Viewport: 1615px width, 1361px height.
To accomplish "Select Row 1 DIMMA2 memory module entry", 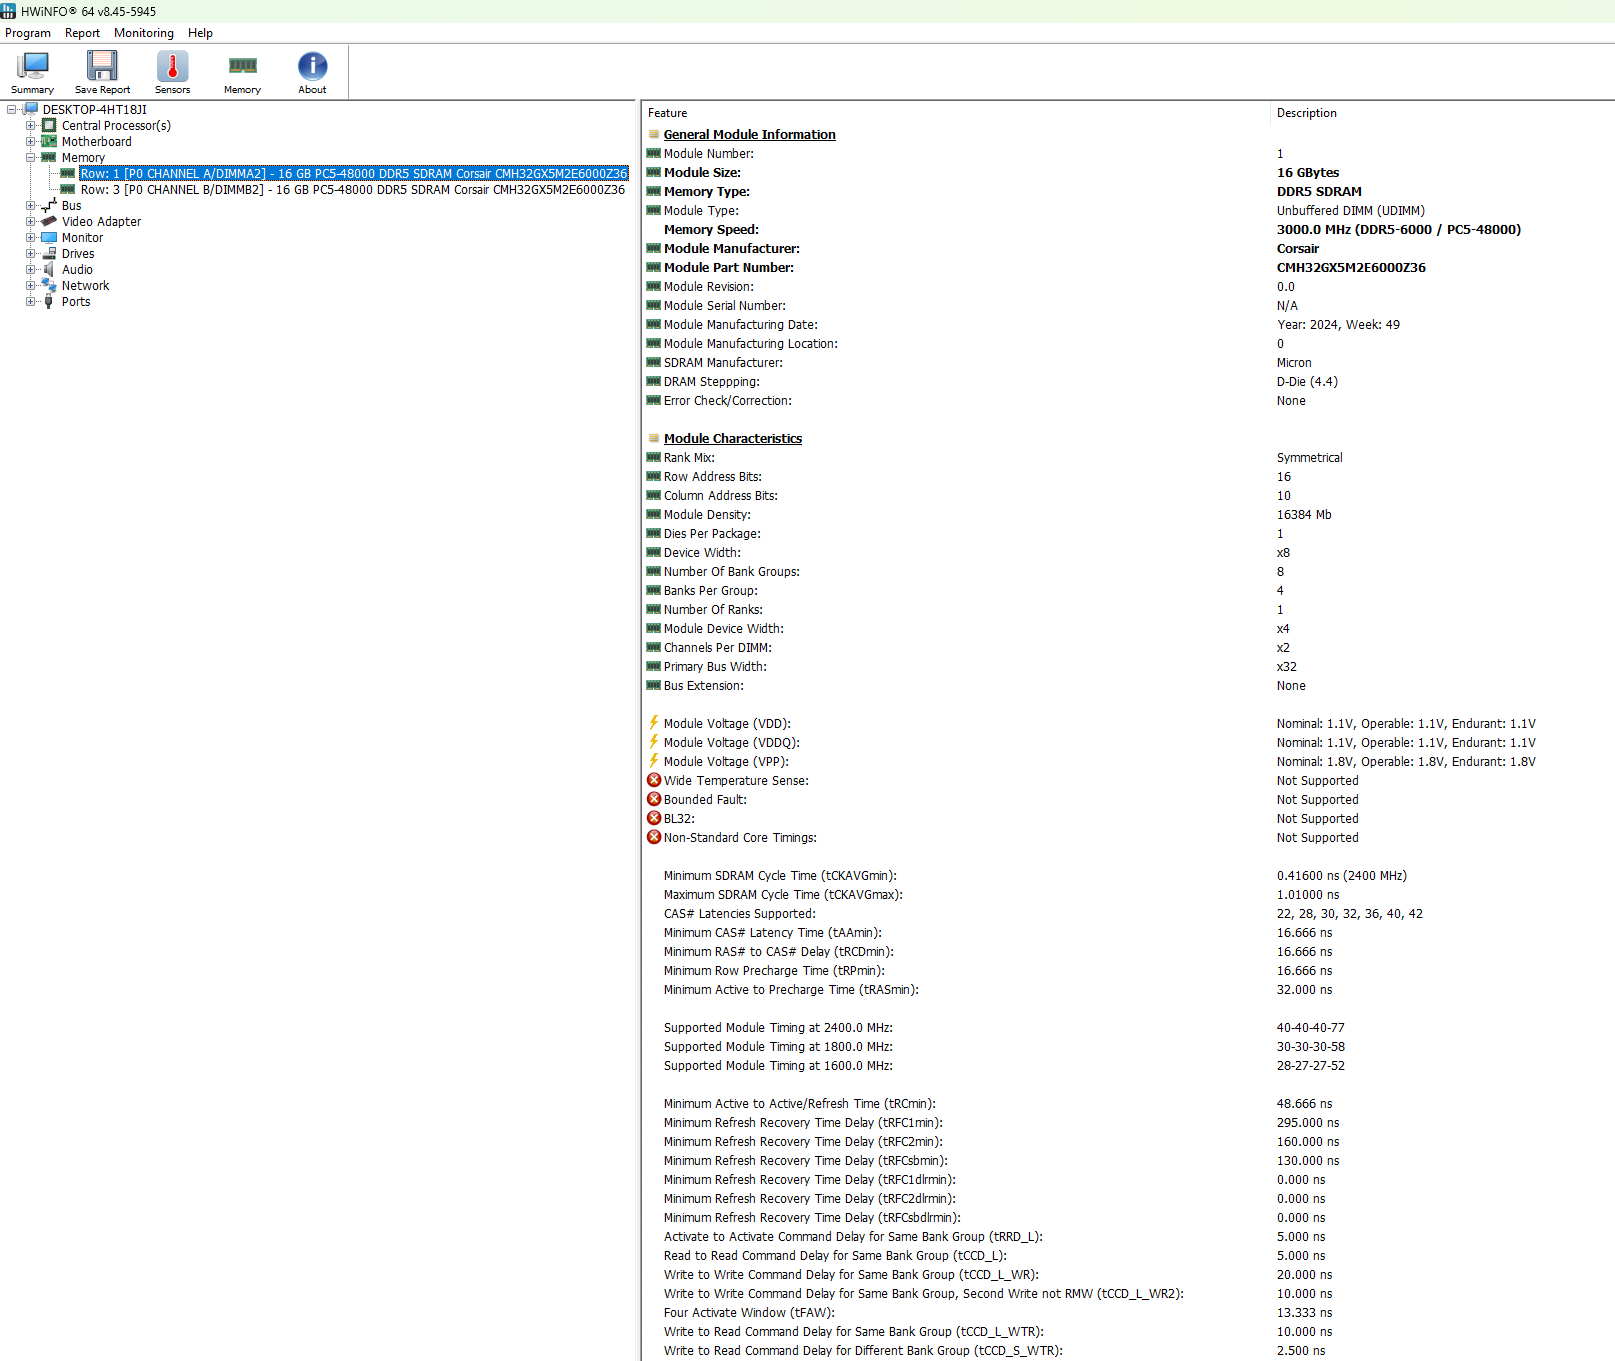I will [x=354, y=173].
